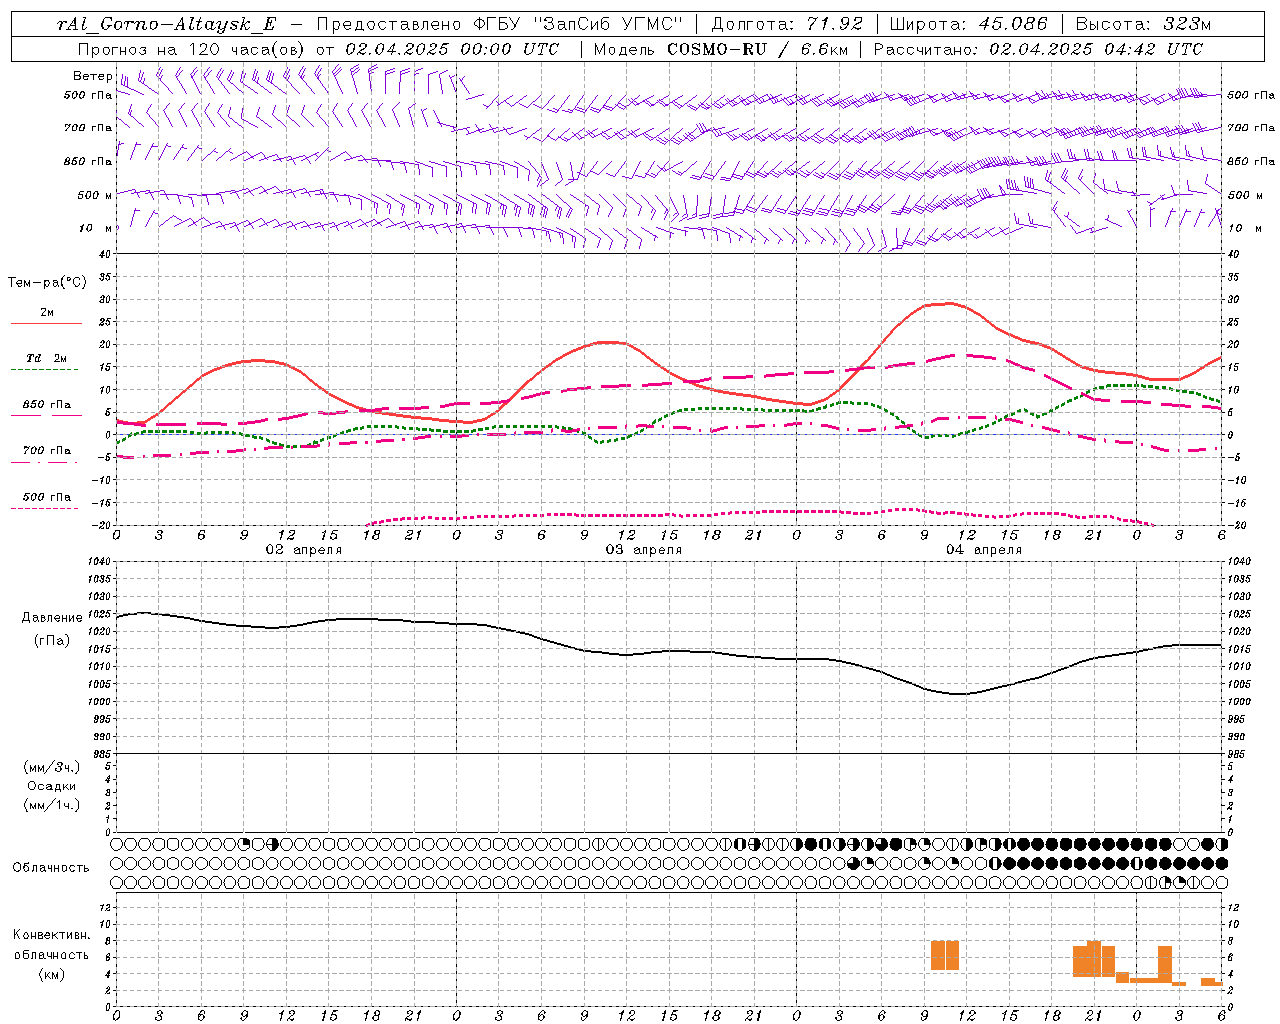Image resolution: width=1280 pixels, height=1024 pixels.
Task: Click the text Предоставлено ФГБУ "ЗапСиб УГМС"
Action: pos(499,24)
